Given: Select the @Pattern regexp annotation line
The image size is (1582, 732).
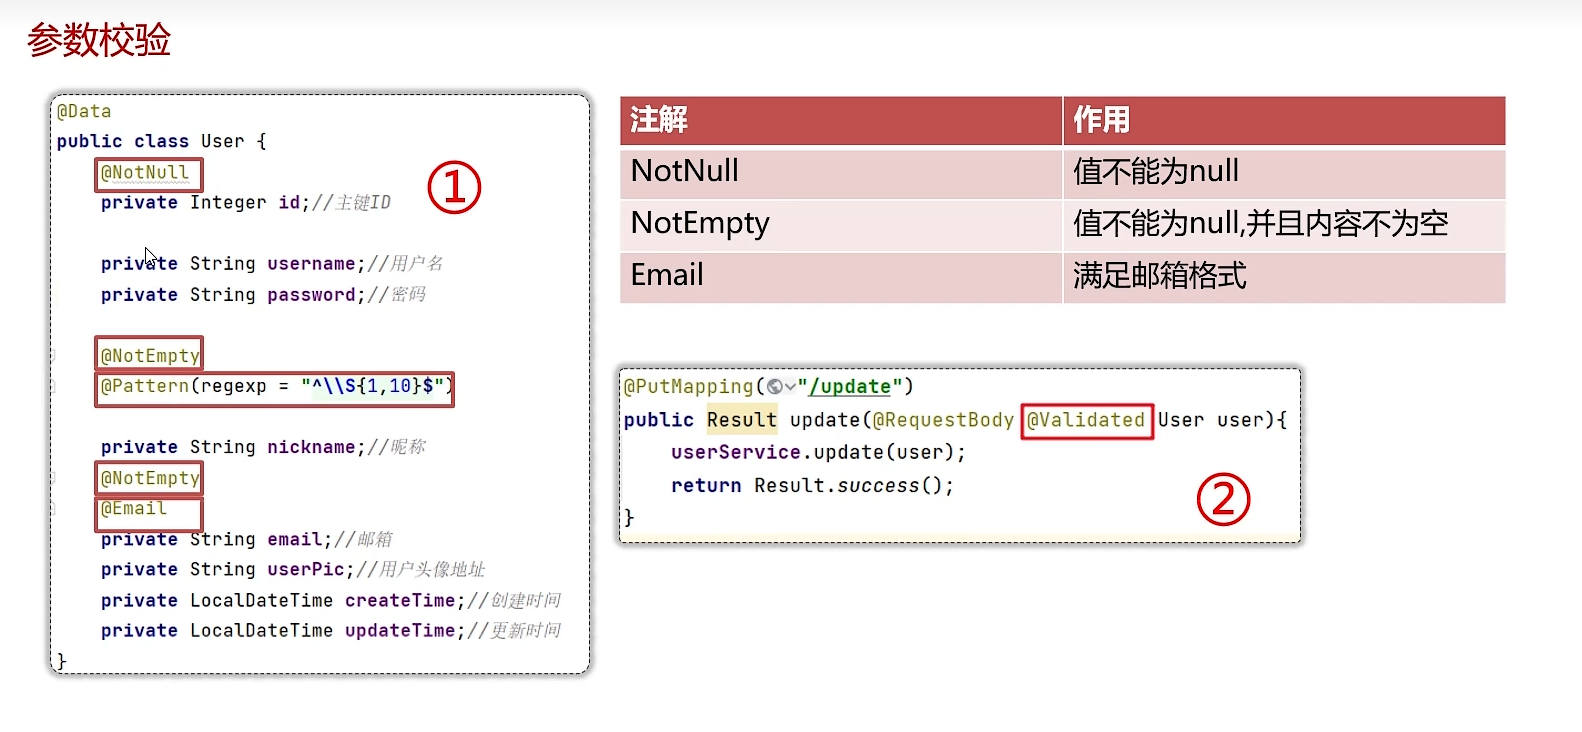Looking at the screenshot, I should point(276,386).
